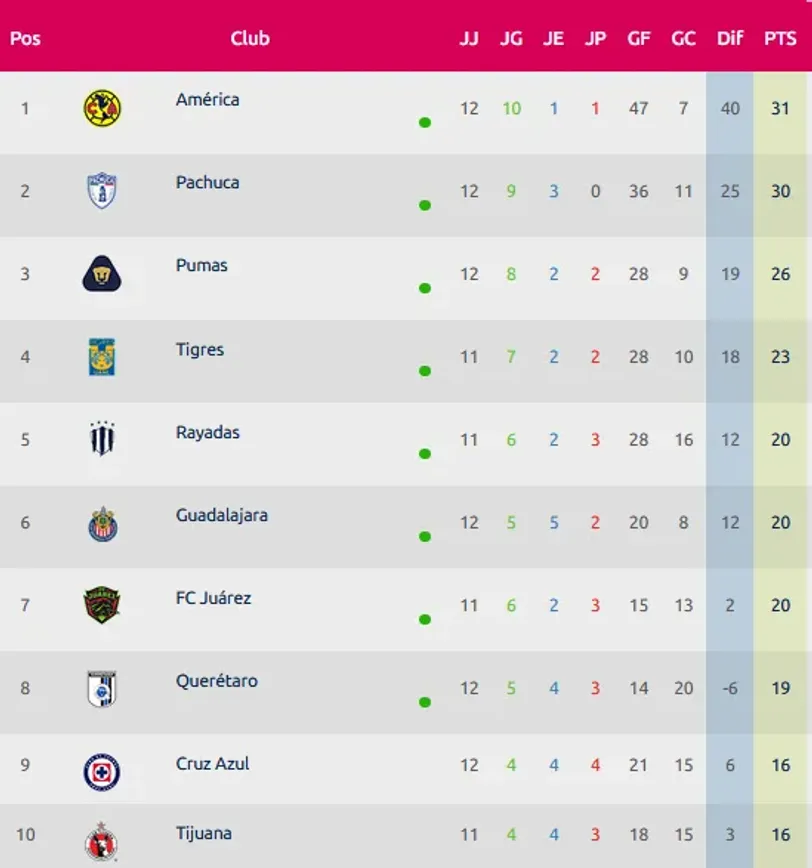Select the Tigres team crest

[x=102, y=357]
